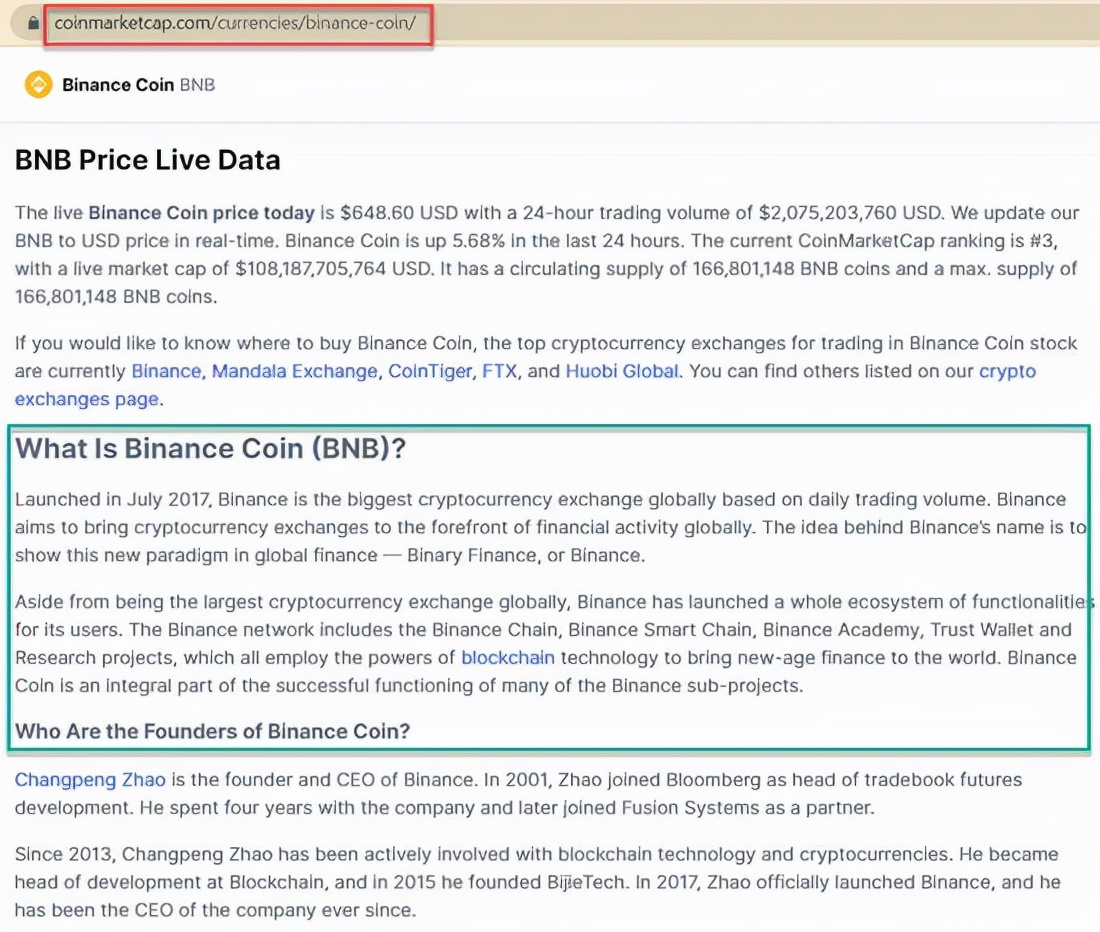Click the BNB ticker symbol in header
Image resolution: width=1100 pixels, height=932 pixels.
pos(197,85)
